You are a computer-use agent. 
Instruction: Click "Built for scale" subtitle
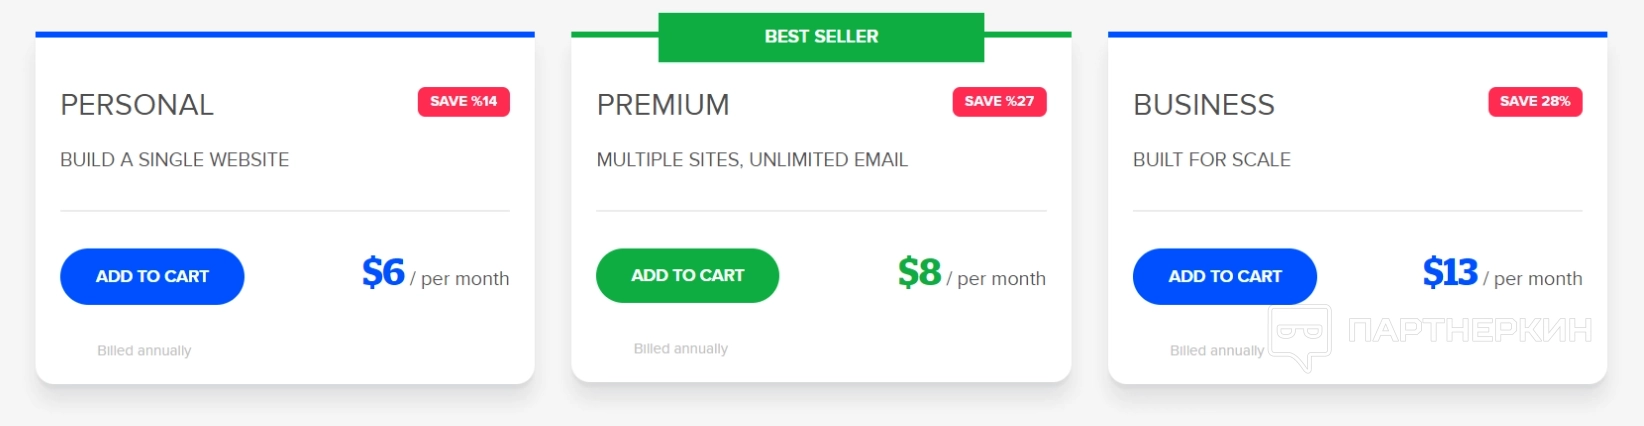pyautogui.click(x=1211, y=160)
